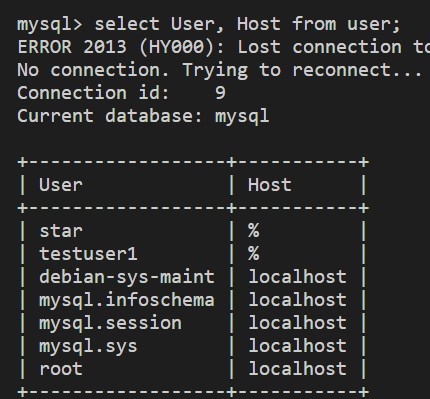
Task: Click the debian-sys-maint user entry
Action: 127,277
